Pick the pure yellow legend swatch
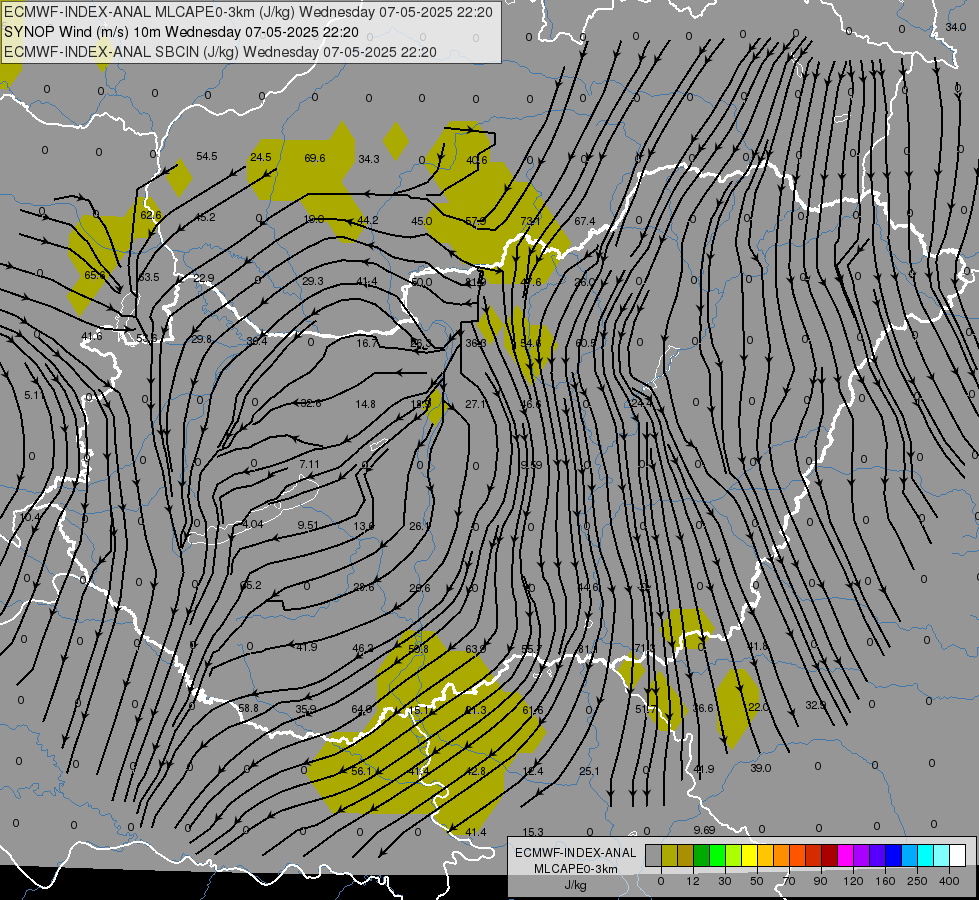The width and height of the screenshot is (979, 900). point(750,855)
